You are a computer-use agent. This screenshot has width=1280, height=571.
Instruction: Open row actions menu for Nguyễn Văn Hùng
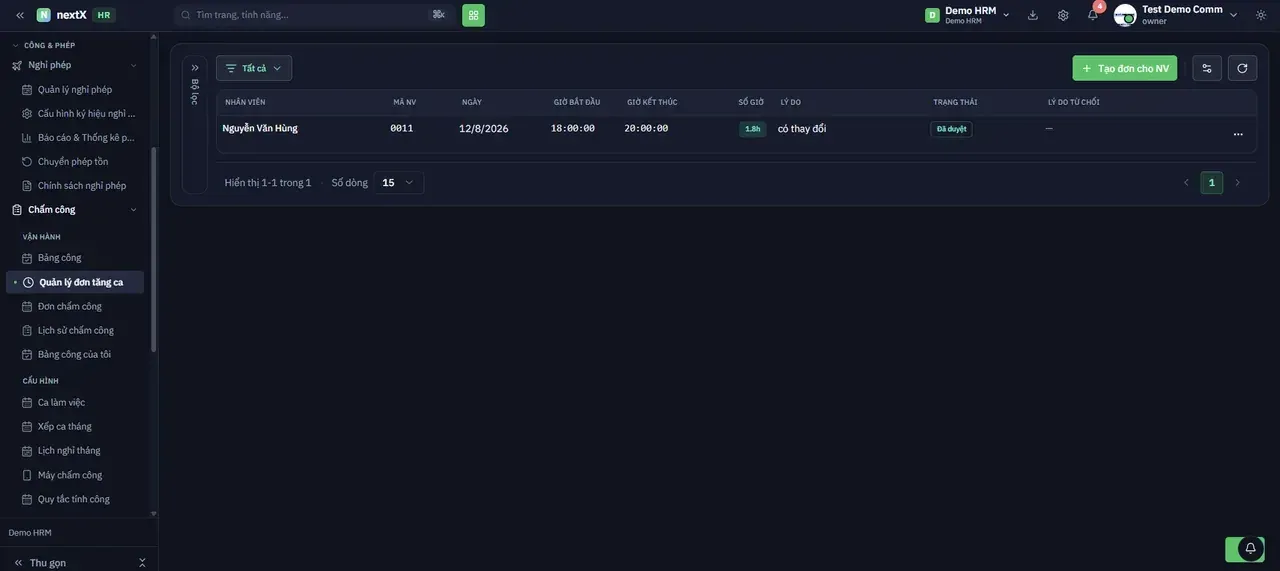click(x=1238, y=134)
